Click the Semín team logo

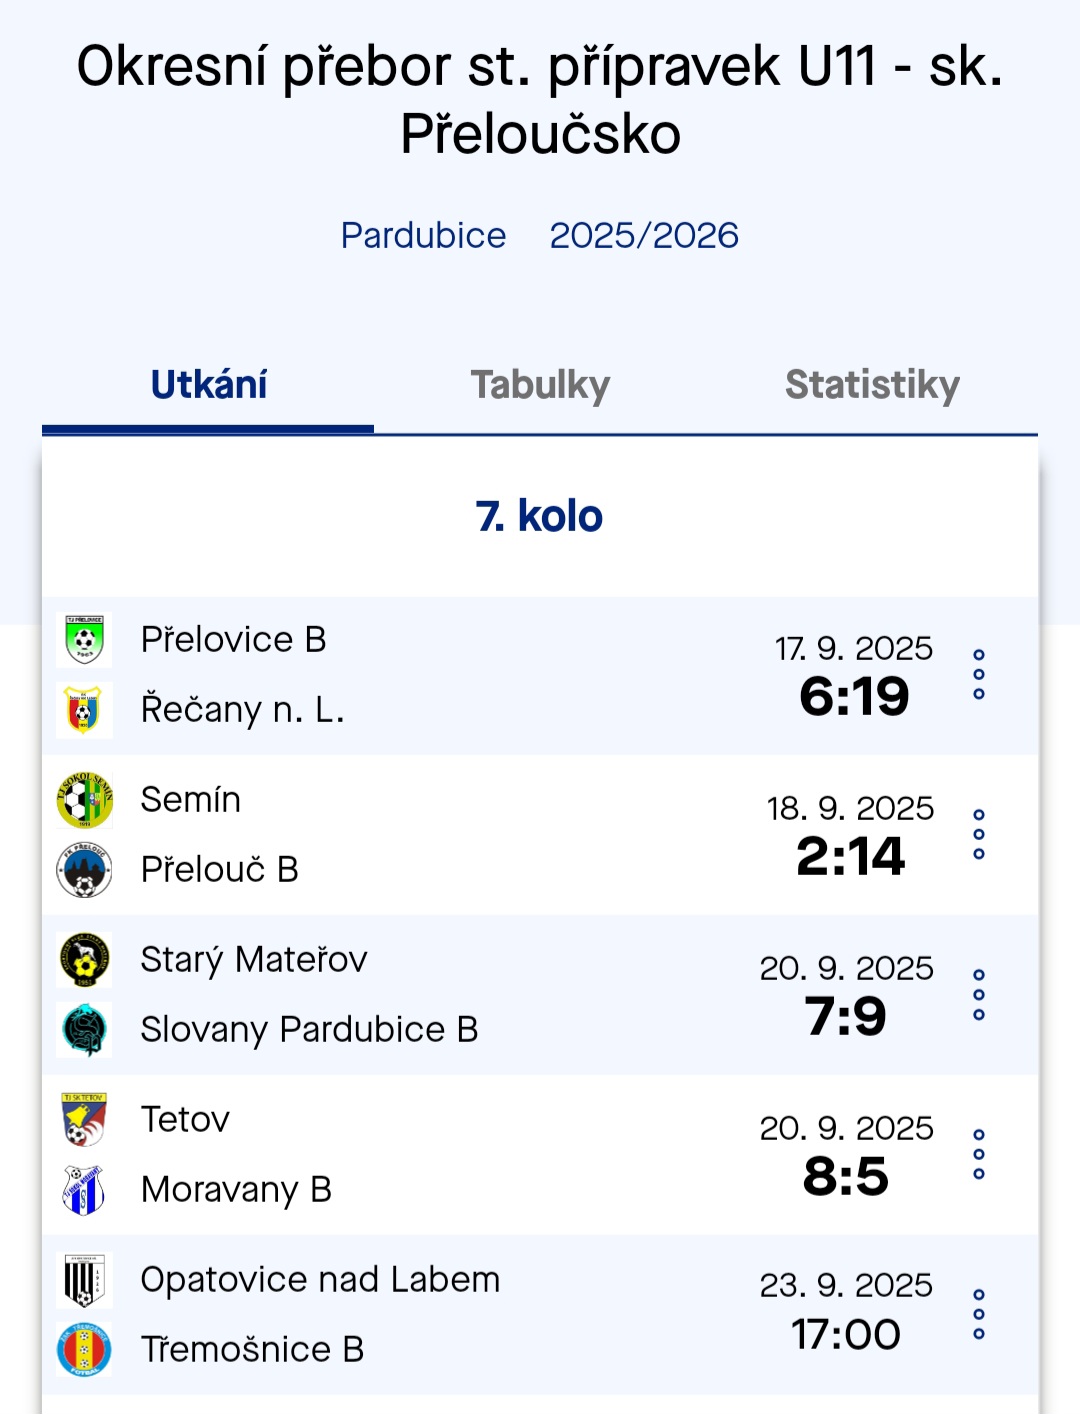tap(84, 800)
